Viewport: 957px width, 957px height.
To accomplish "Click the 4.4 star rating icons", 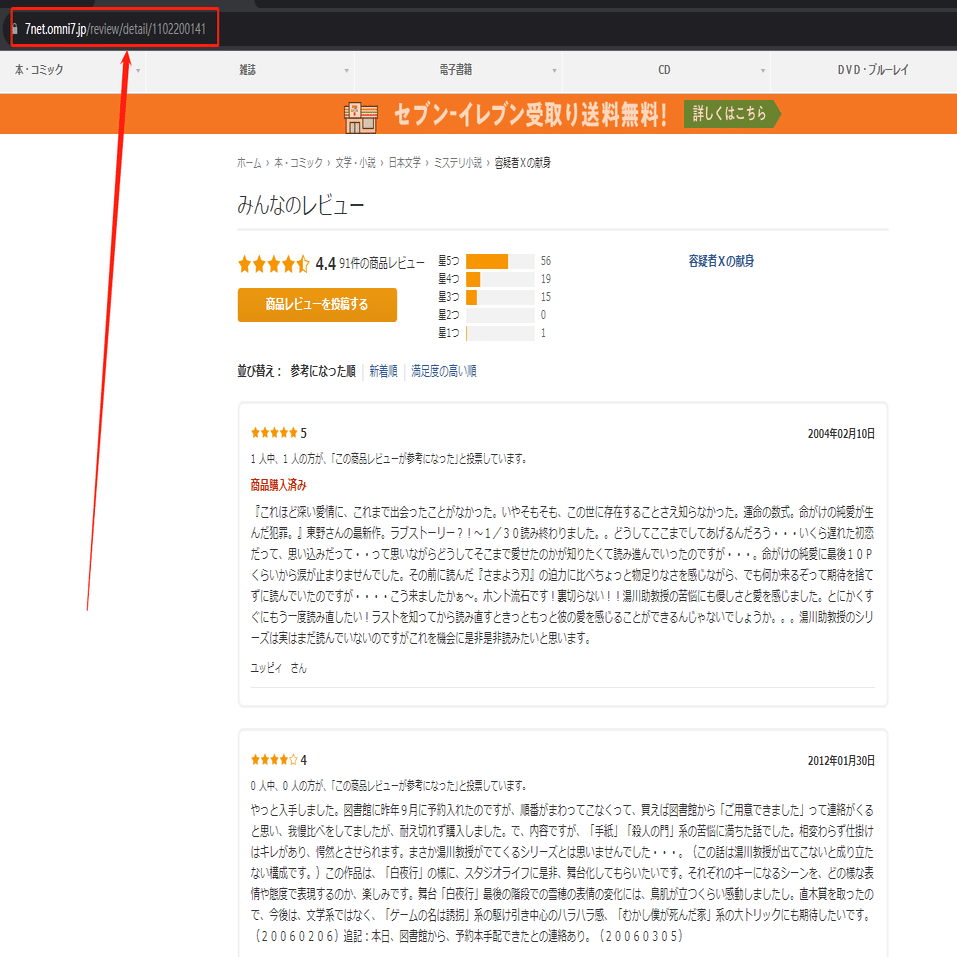I will 273,264.
